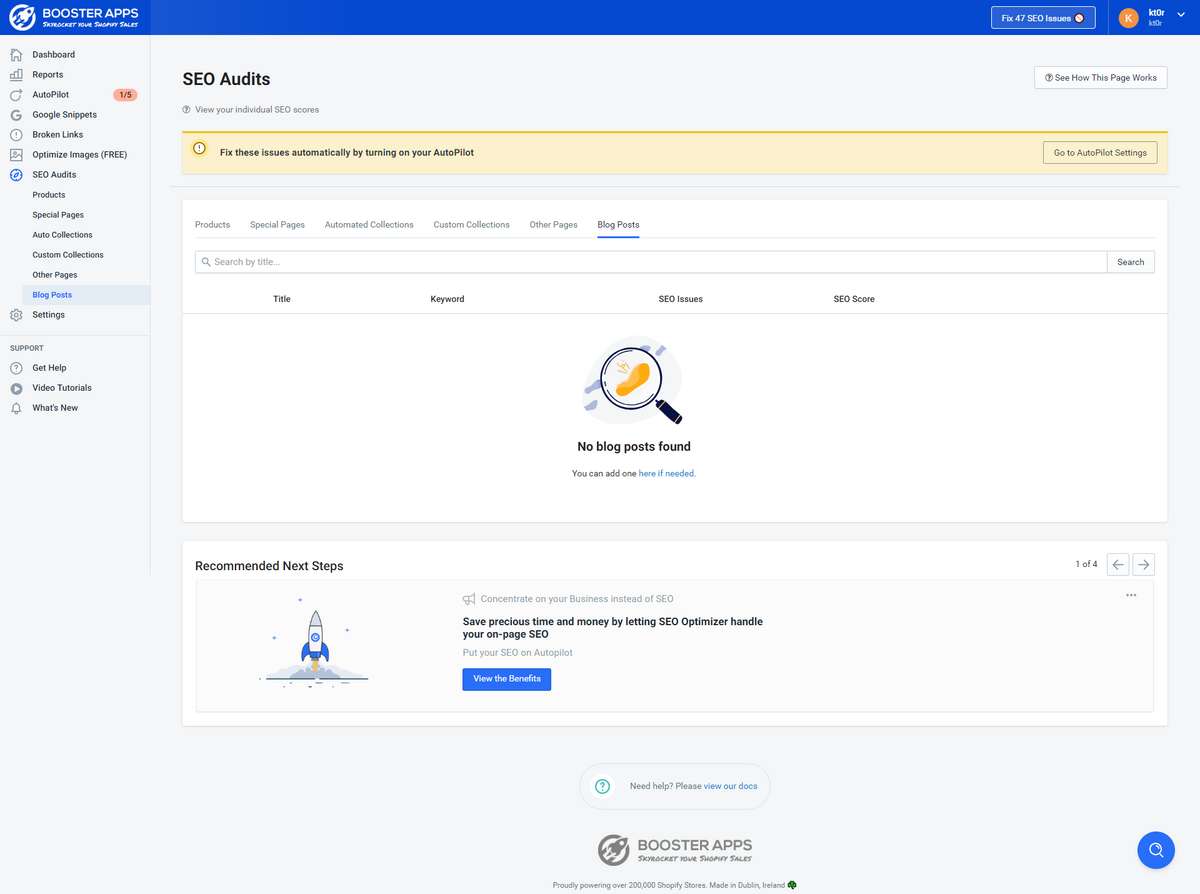This screenshot has width=1200, height=894.
Task: Click the AutoPilot sidebar icon
Action: (16, 95)
